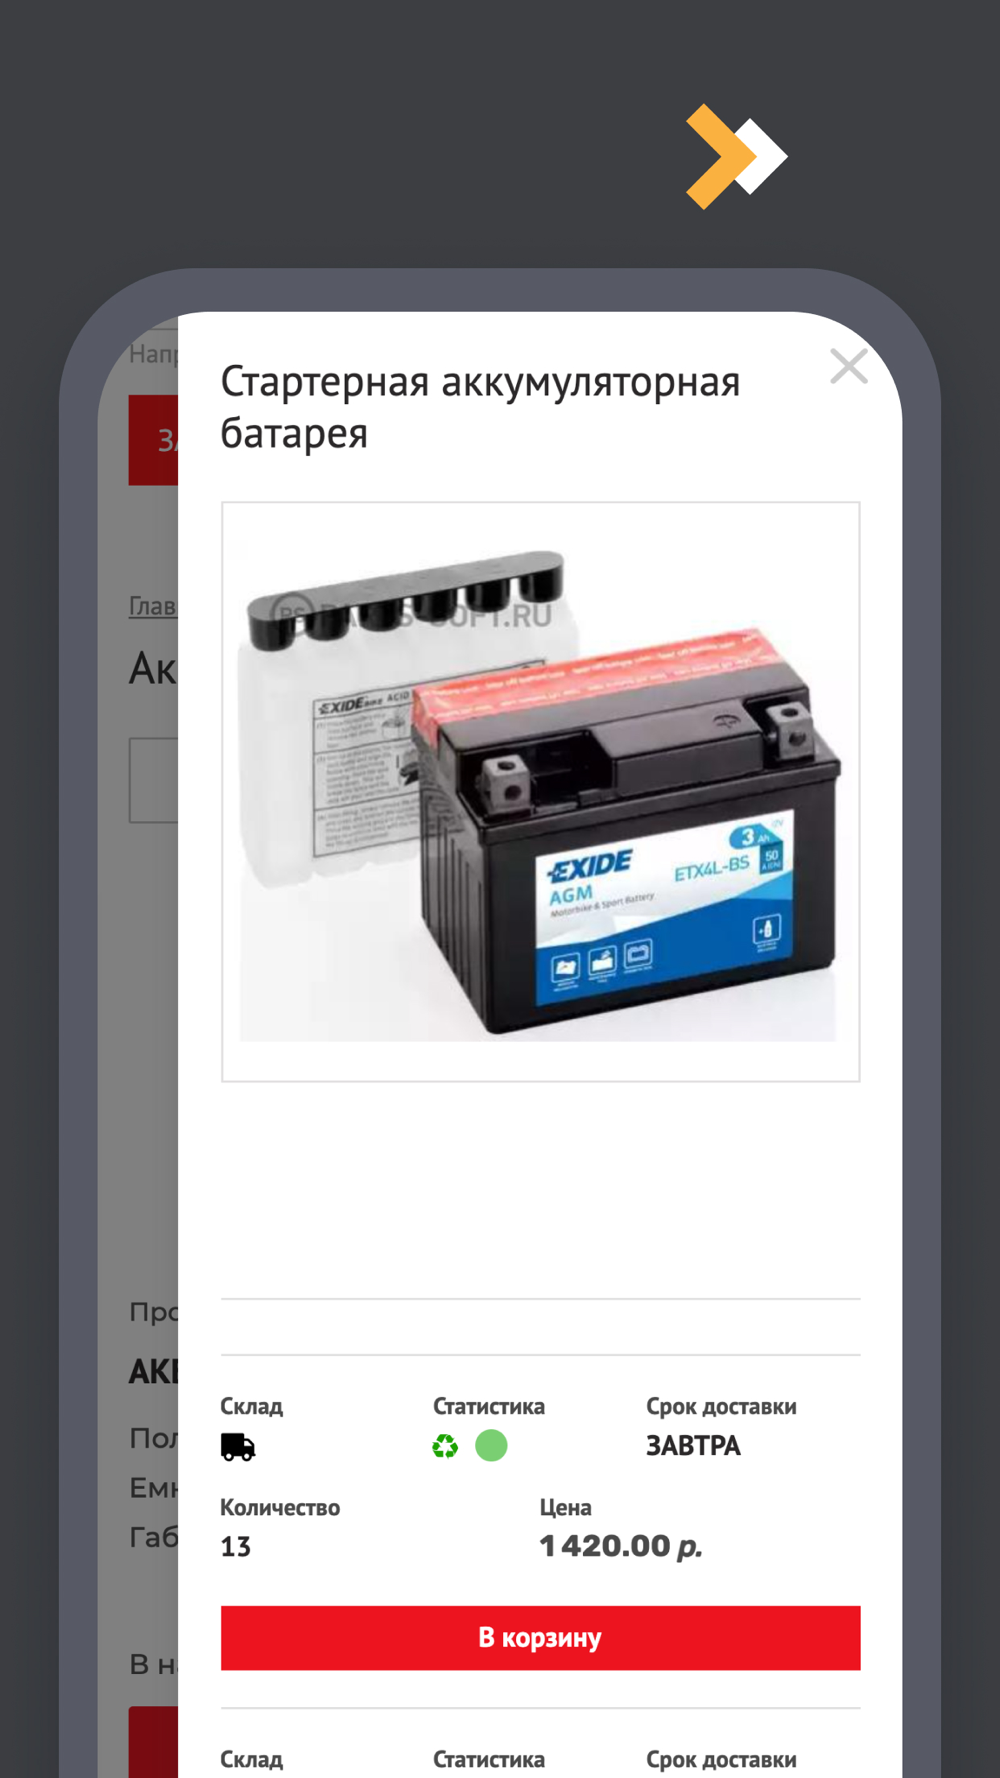Open the Exide ETX4L-BS battery photo
This screenshot has height=1778, width=1000.
[x=540, y=792]
